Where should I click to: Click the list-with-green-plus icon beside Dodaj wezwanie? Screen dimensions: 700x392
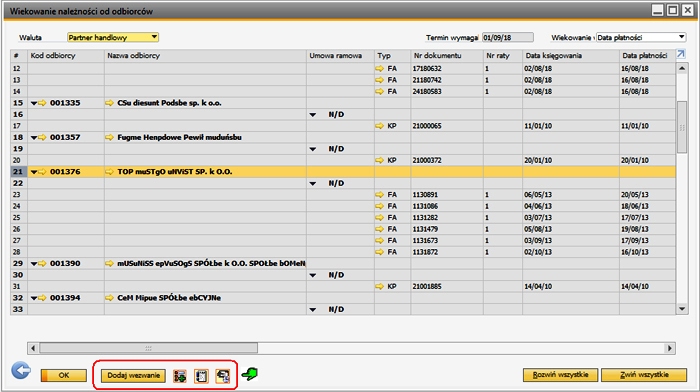coord(180,376)
